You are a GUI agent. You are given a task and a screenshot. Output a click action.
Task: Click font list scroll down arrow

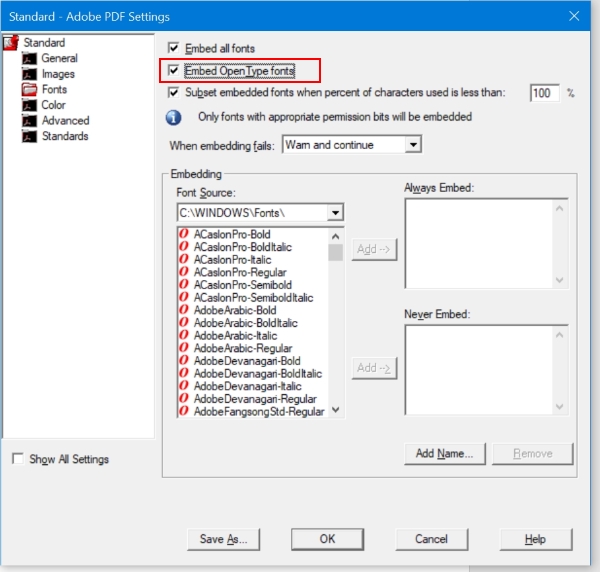tap(336, 410)
